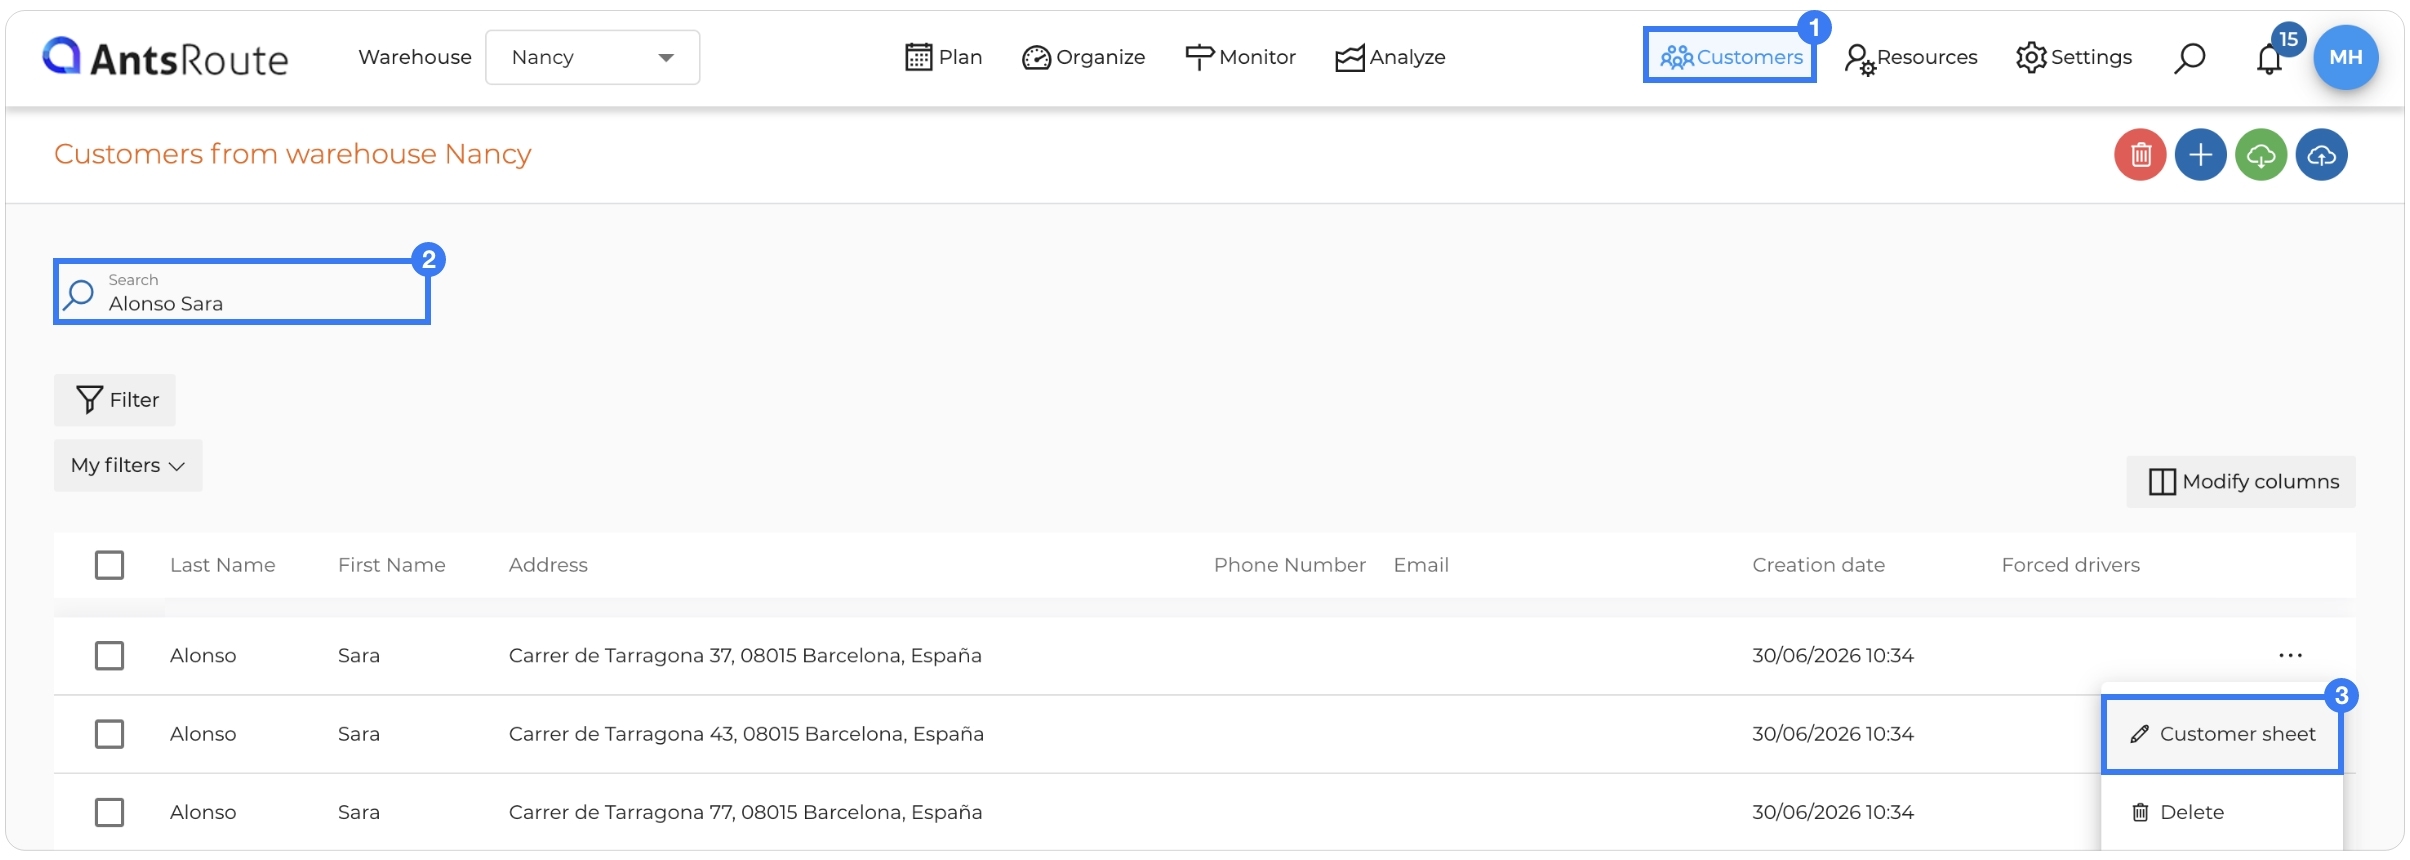This screenshot has height=860, width=2410.
Task: Click the Filter button
Action: [x=115, y=400]
